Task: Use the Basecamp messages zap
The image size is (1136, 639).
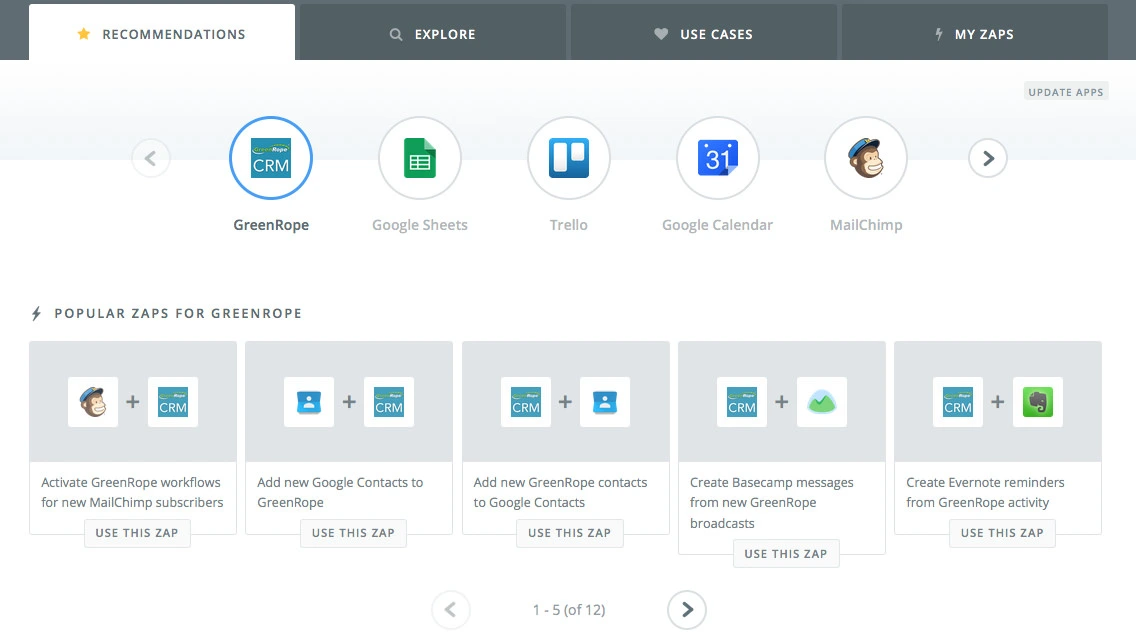Action: 786,554
